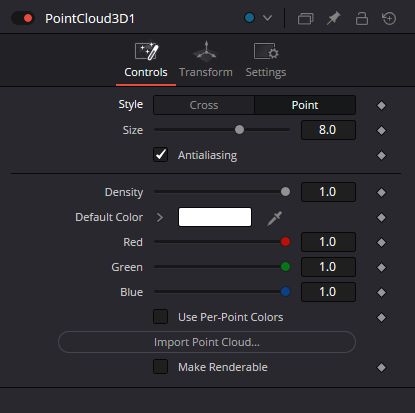The image size is (415, 413).
Task: Click the Red keyframe diamond
Action: click(381, 243)
